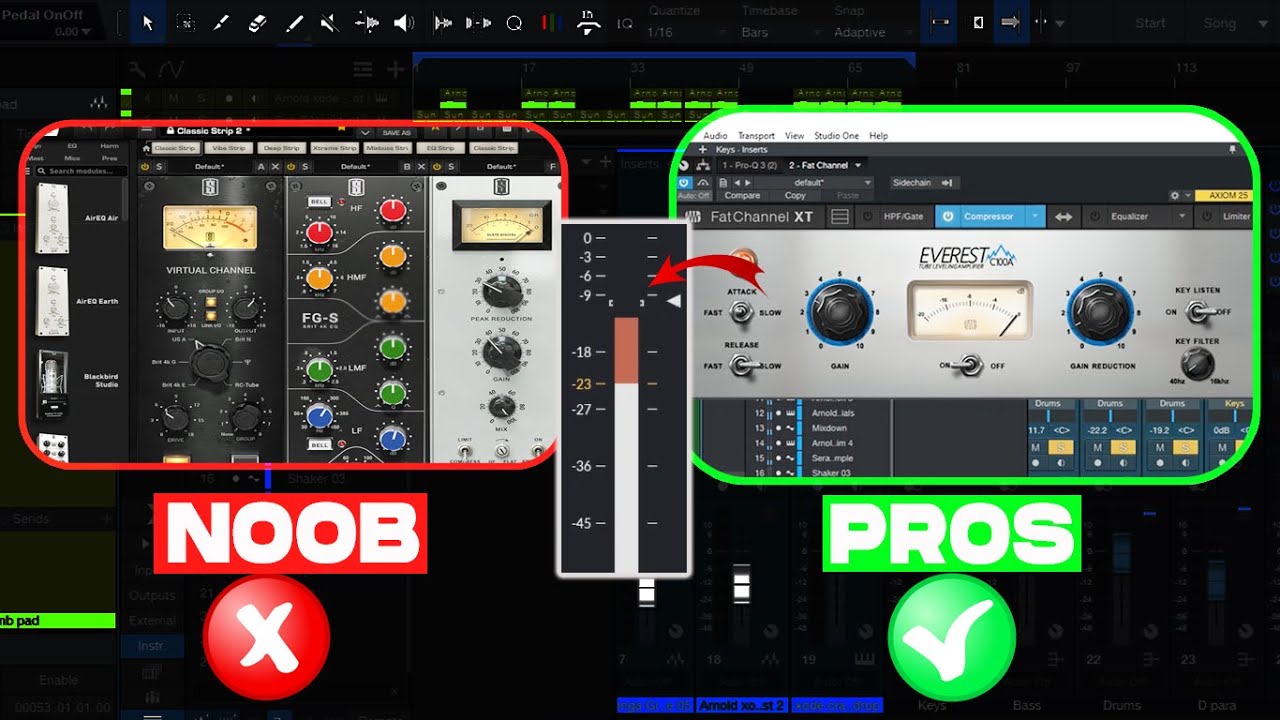Select the Deep Strip tab

[x=280, y=148]
